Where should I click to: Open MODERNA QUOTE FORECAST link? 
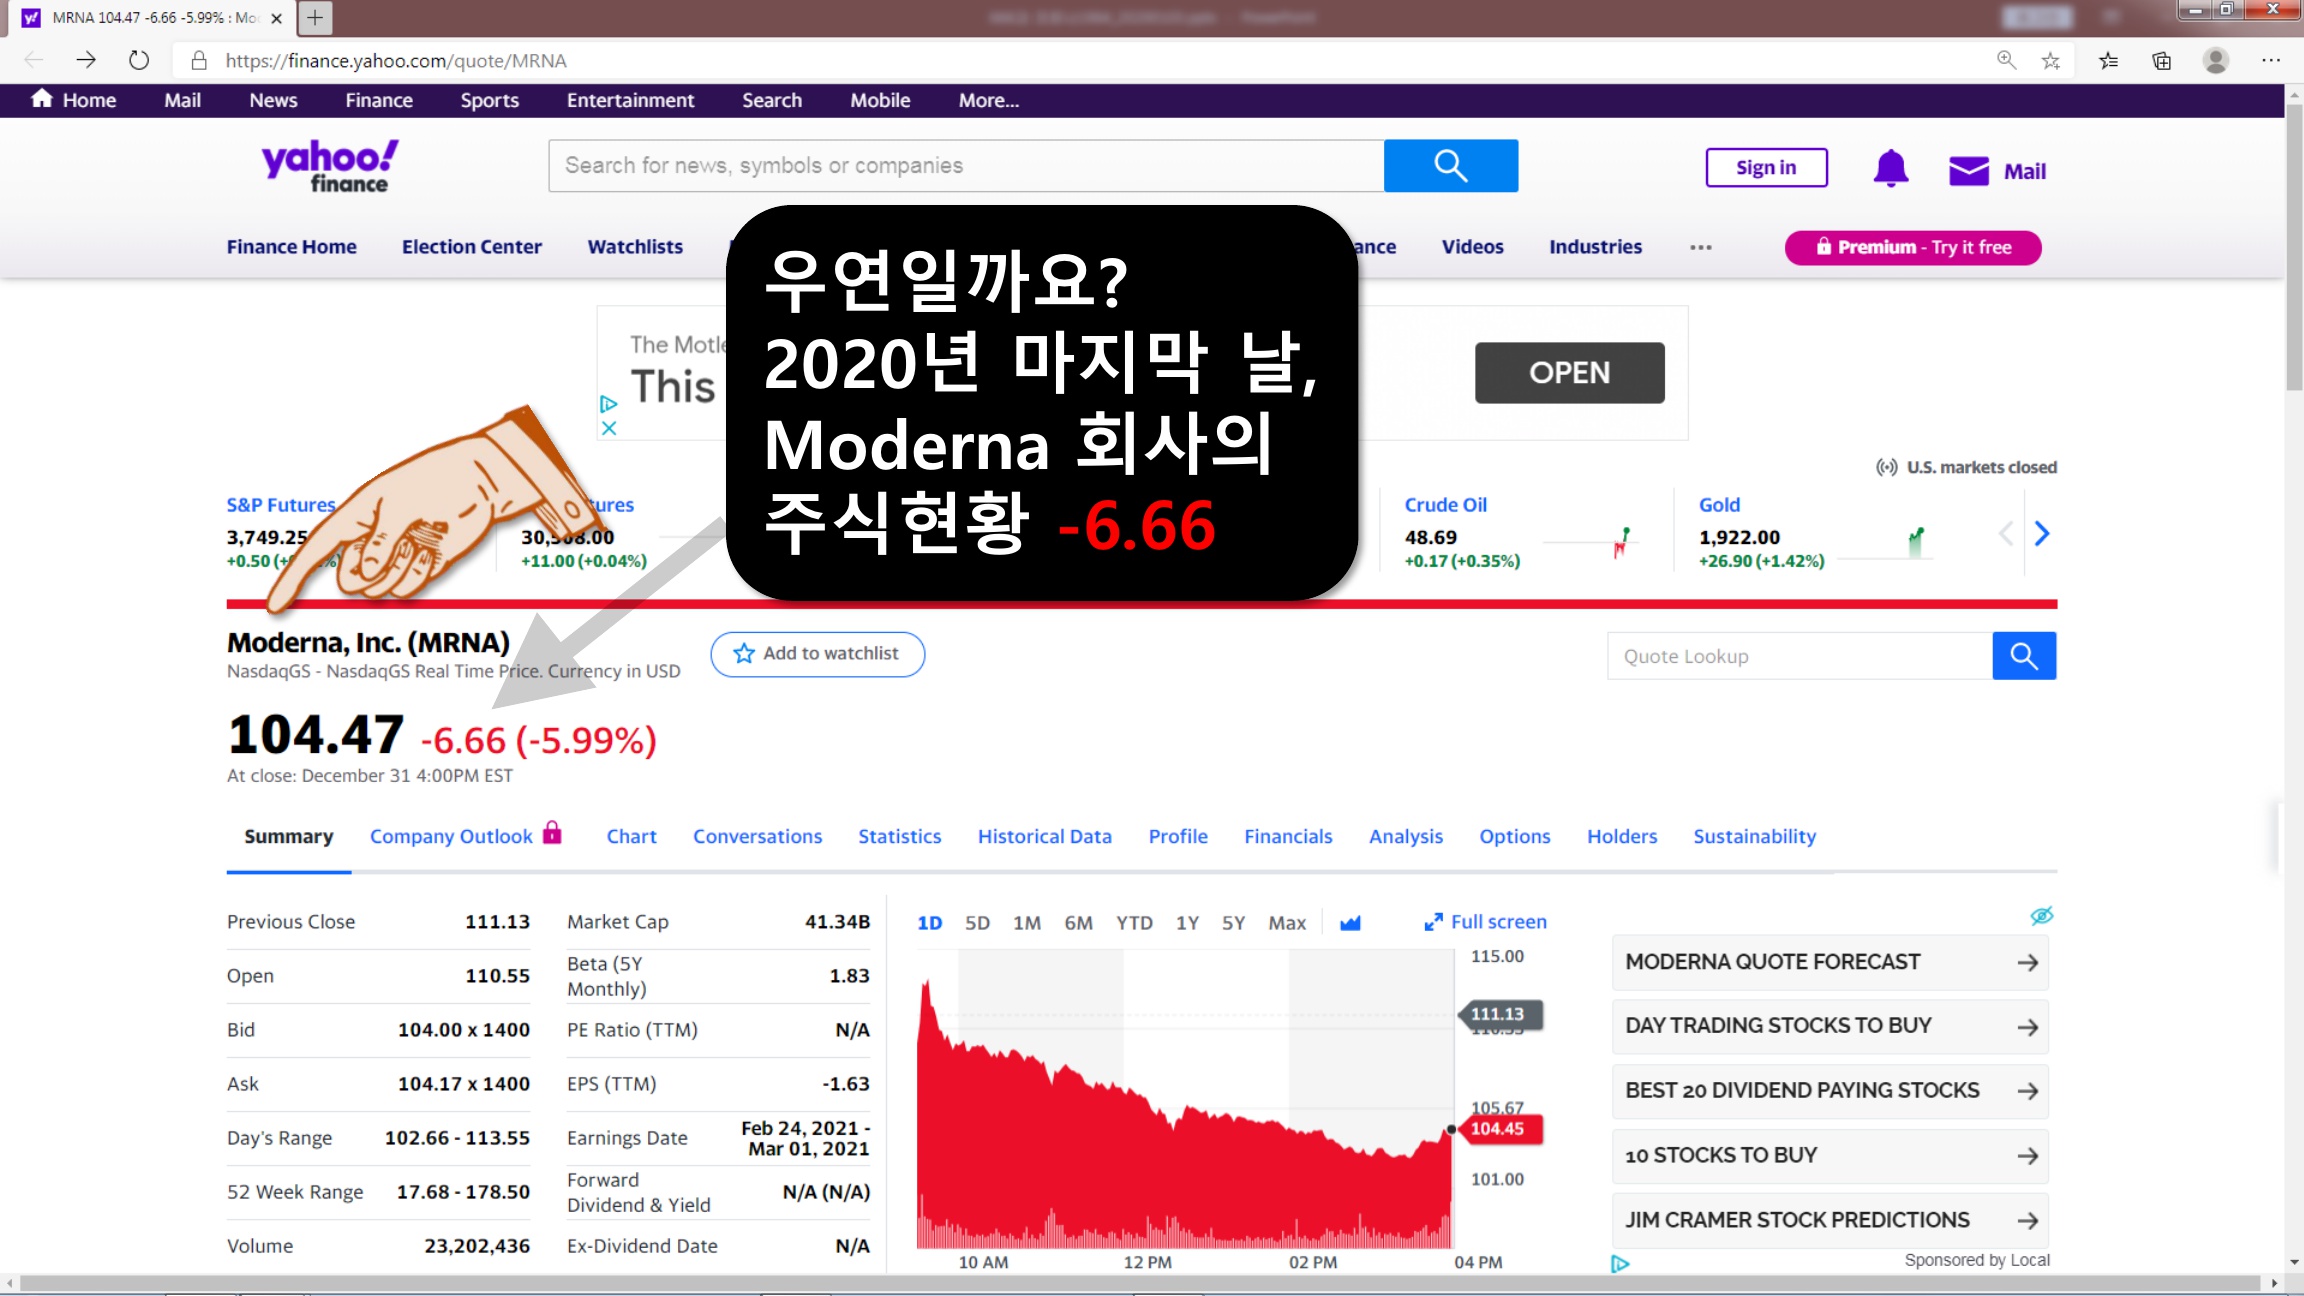tap(1830, 962)
